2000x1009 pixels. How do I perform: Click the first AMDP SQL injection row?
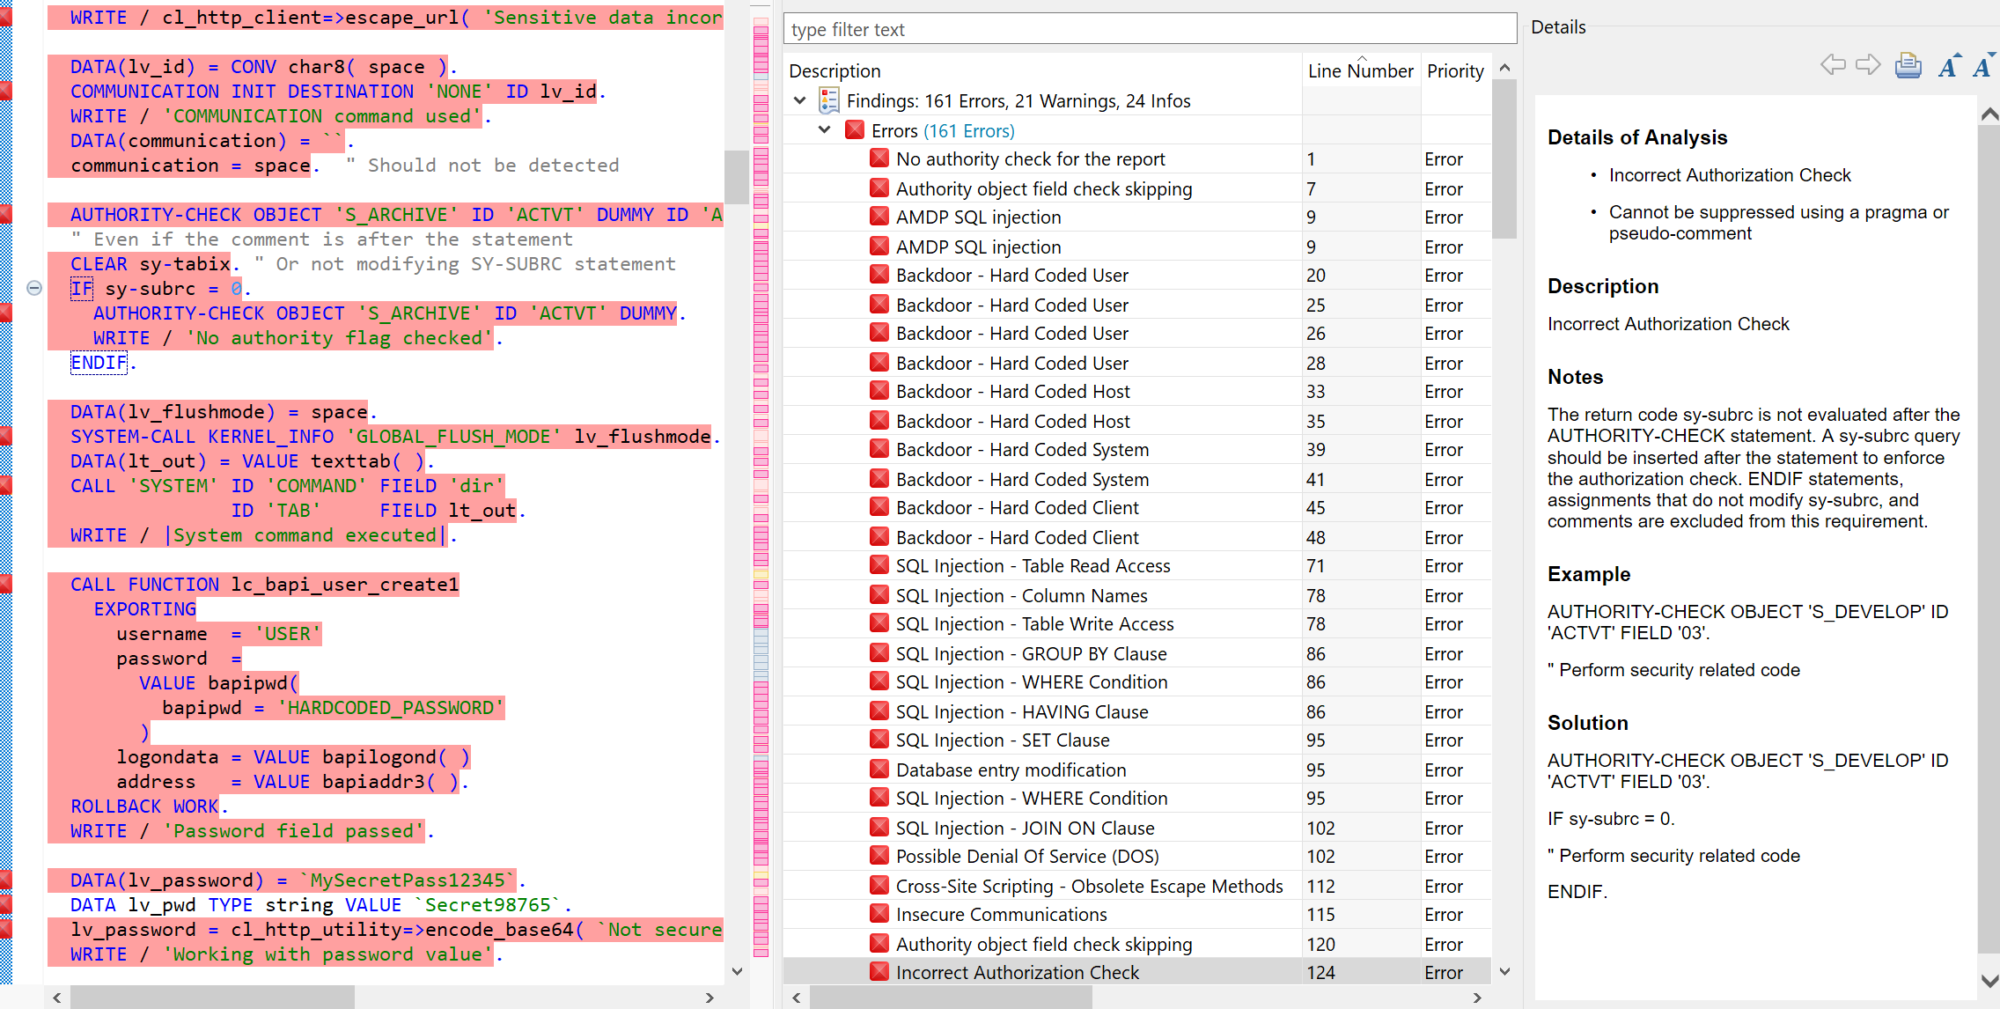[1137, 217]
